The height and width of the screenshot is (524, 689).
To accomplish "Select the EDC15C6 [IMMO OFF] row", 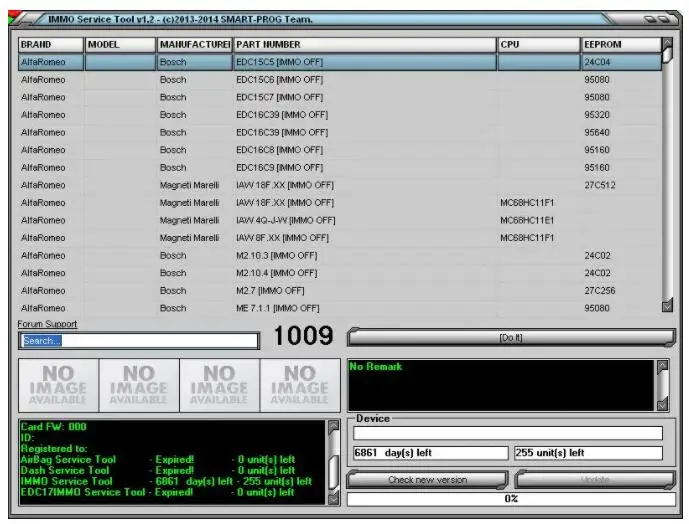I will [340, 80].
